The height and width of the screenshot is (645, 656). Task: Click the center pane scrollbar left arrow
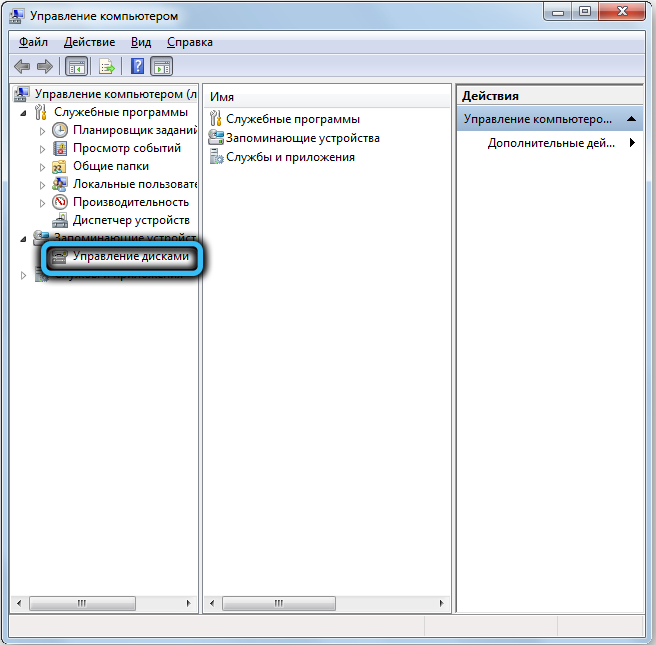tap(212, 603)
